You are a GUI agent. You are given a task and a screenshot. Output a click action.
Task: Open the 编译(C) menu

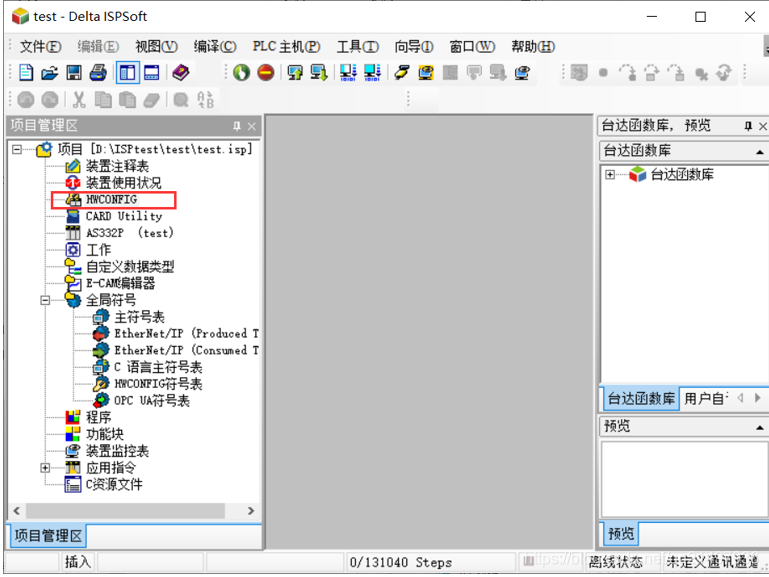tap(215, 47)
